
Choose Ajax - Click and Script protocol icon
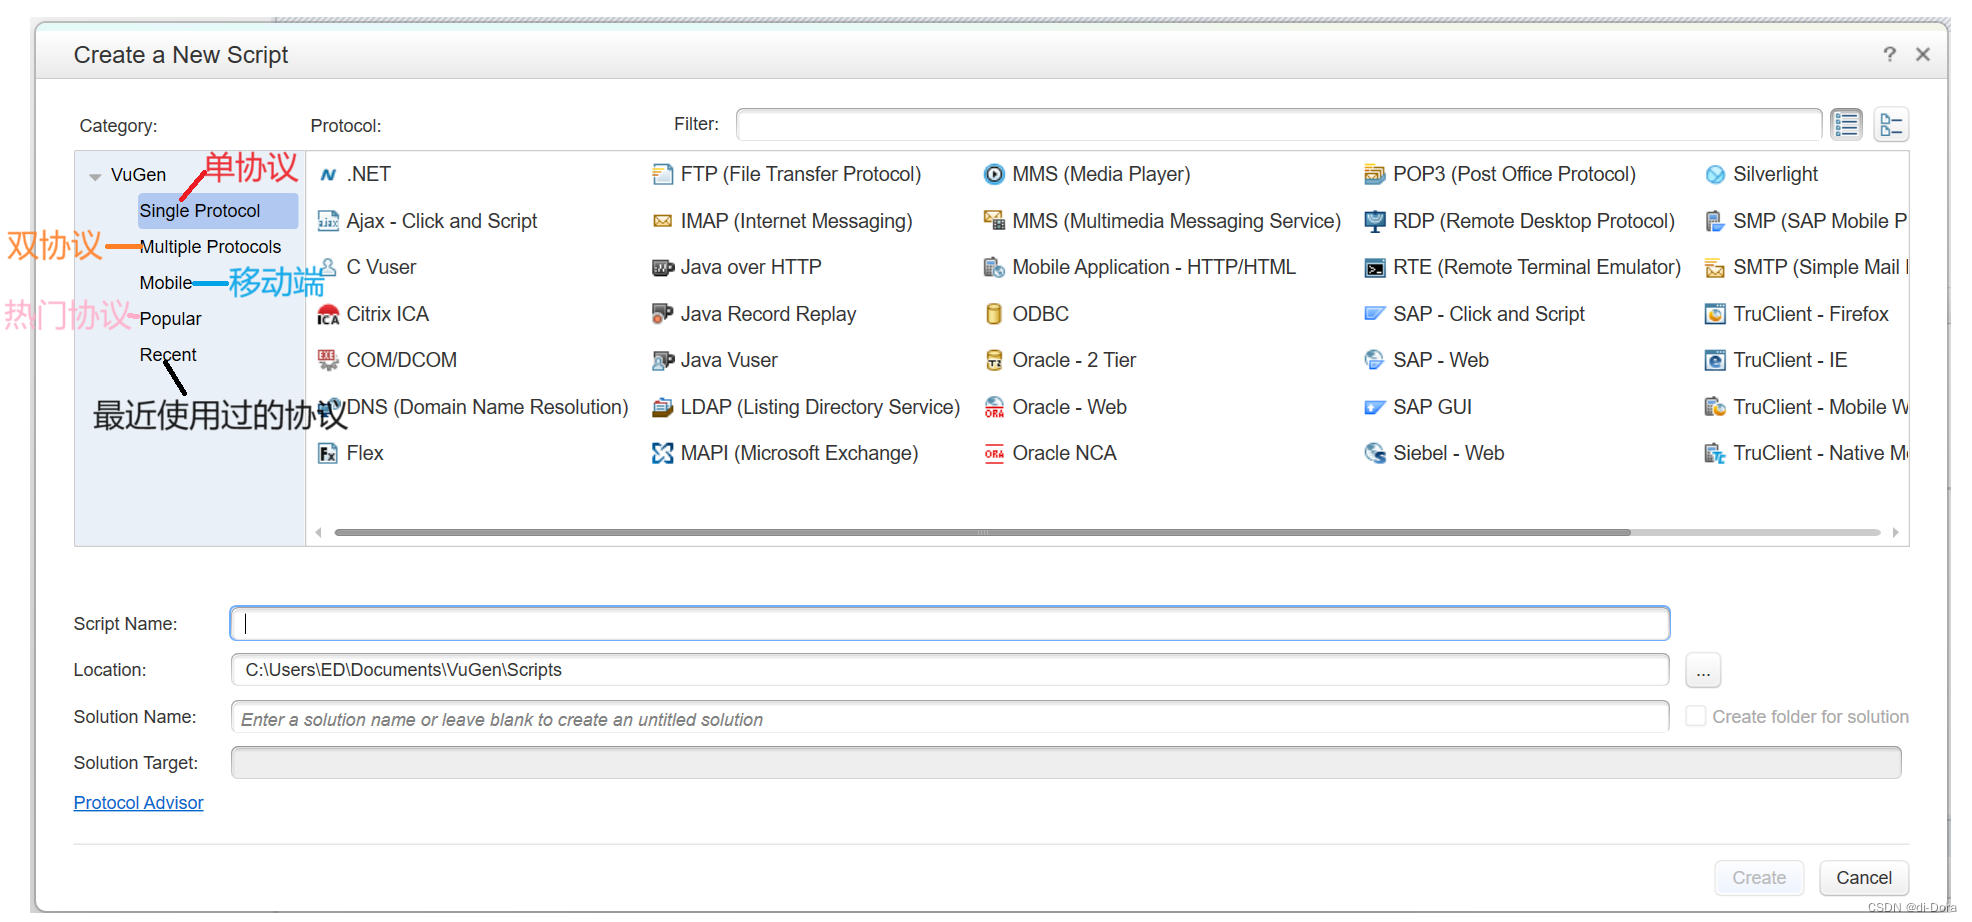328,221
